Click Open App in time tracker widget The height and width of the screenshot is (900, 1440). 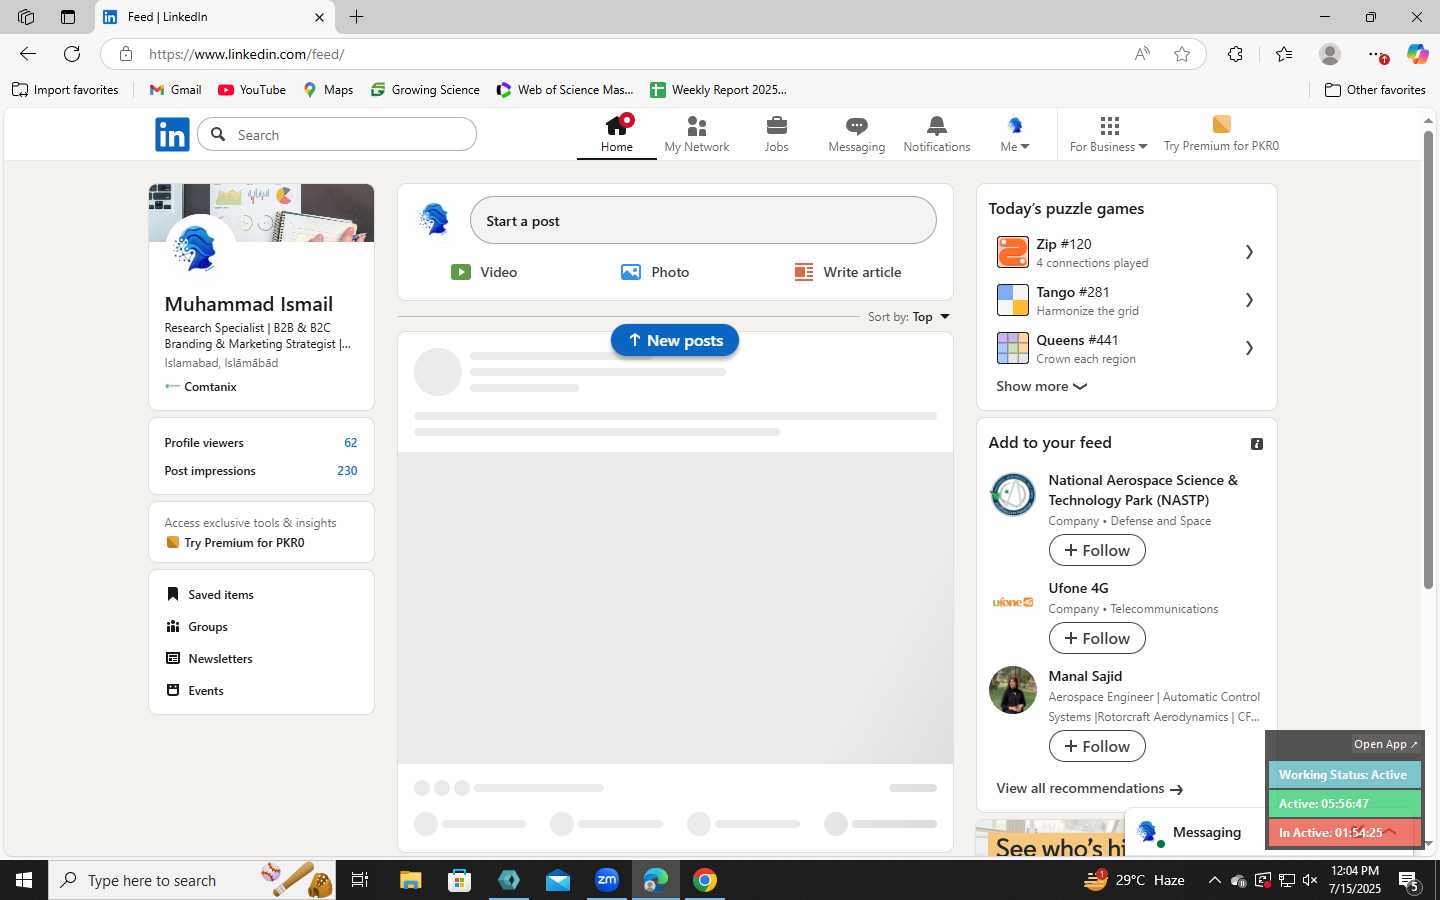1385,744
